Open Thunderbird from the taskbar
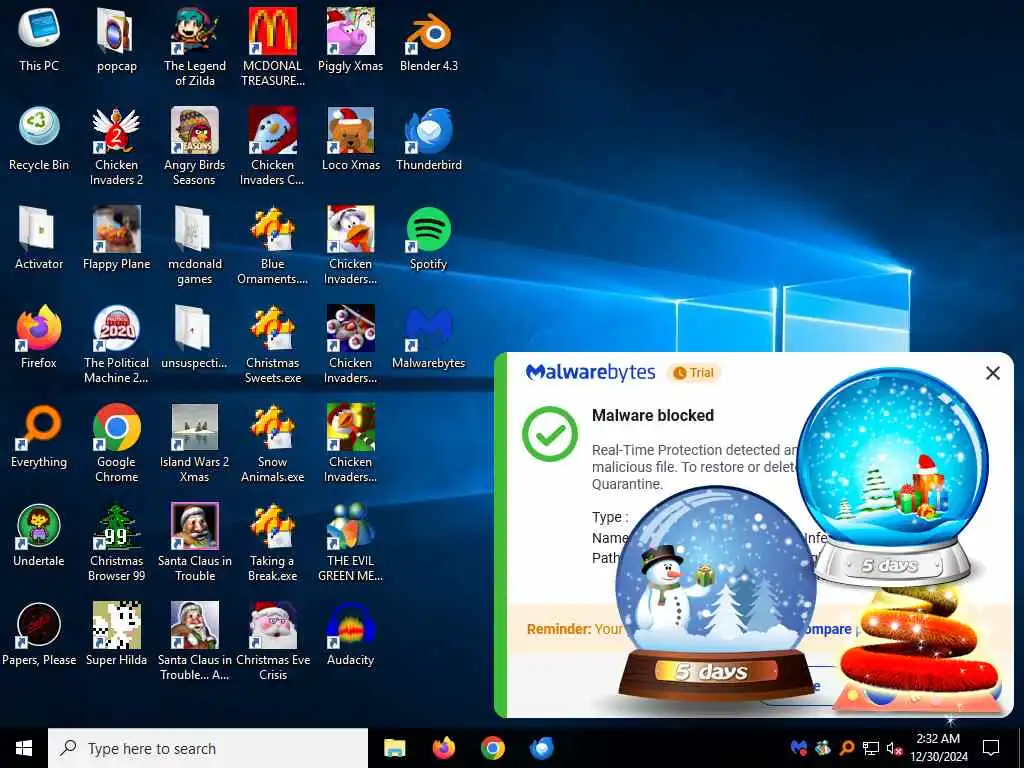The image size is (1024, 768). (x=541, y=748)
